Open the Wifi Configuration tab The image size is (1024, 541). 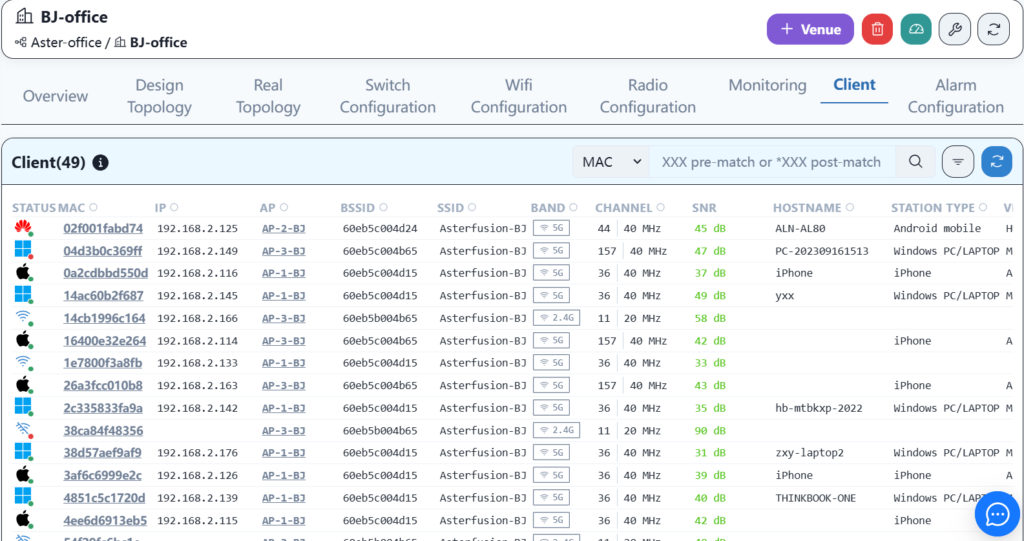coord(518,96)
